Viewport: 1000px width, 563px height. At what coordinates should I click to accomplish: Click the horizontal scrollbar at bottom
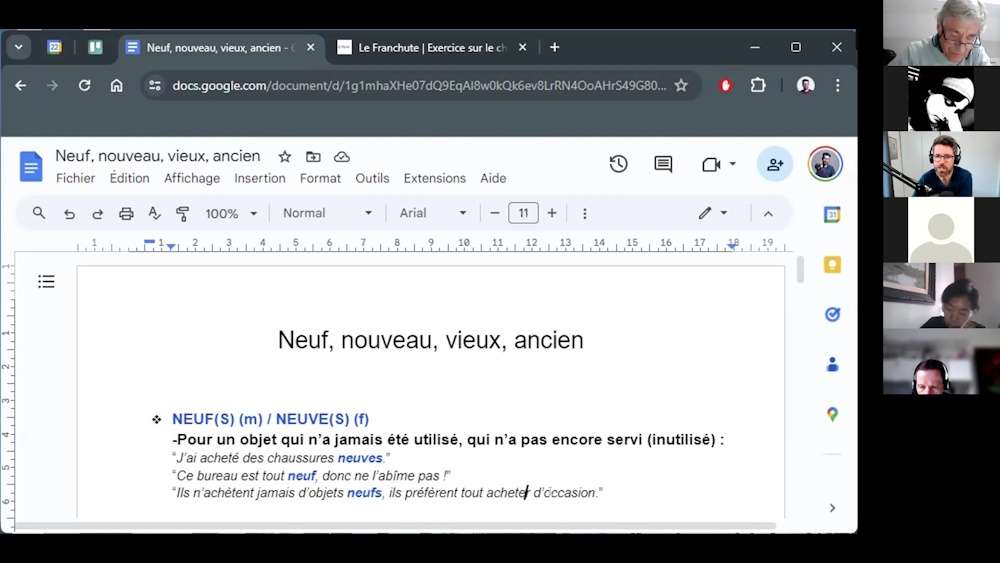coord(395,526)
